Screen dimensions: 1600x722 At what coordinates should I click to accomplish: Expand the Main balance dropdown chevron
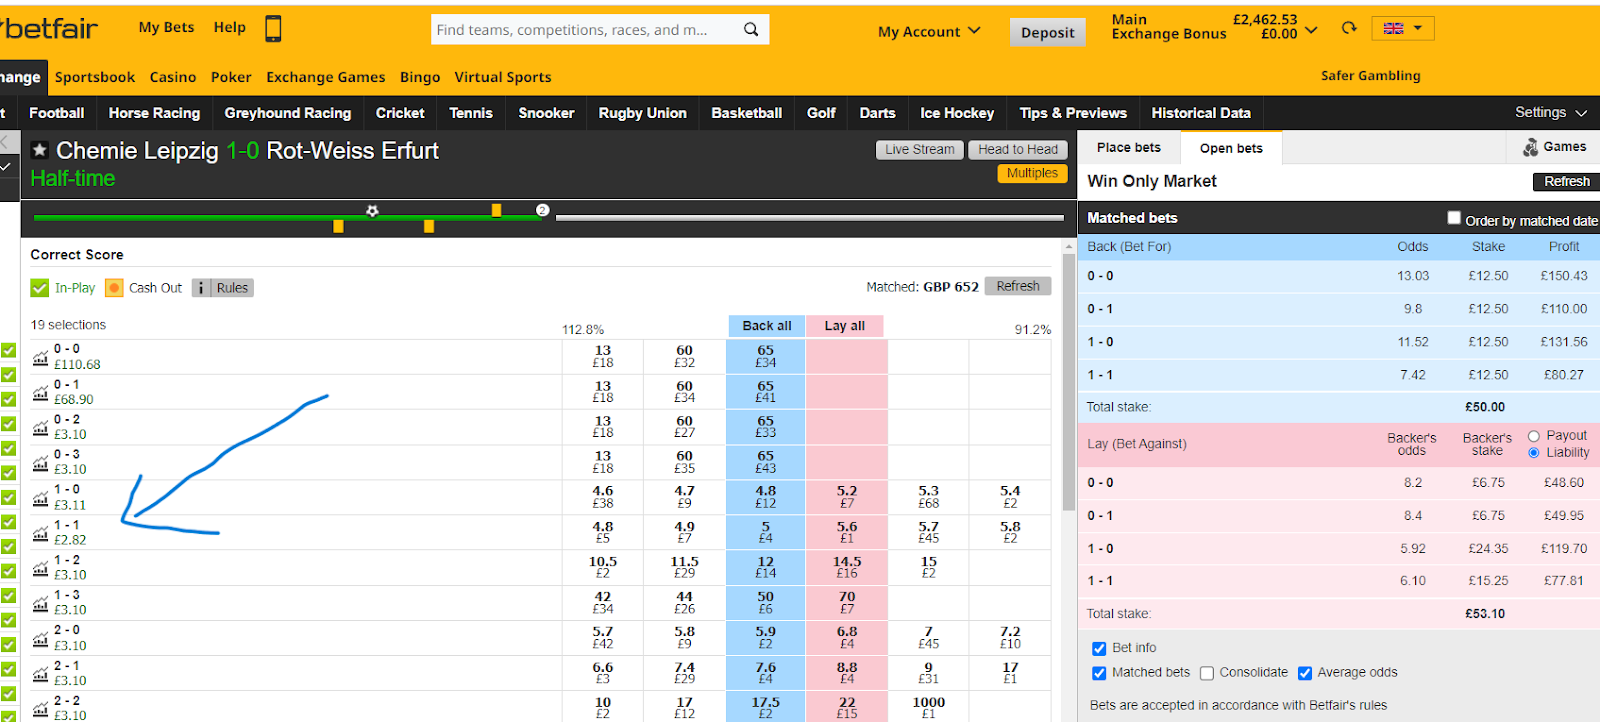coord(1311,30)
